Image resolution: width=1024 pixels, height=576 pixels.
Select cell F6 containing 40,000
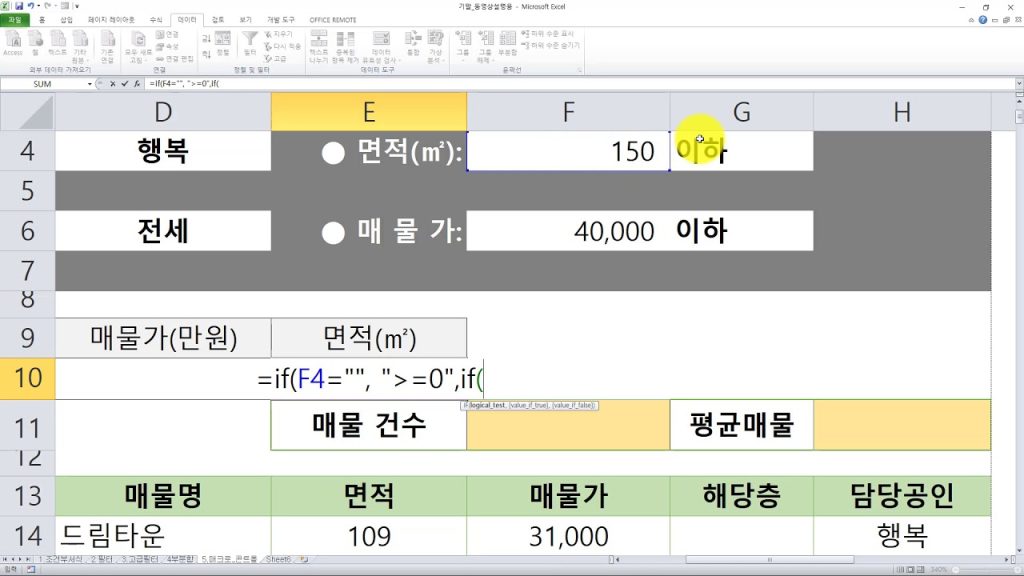(567, 231)
